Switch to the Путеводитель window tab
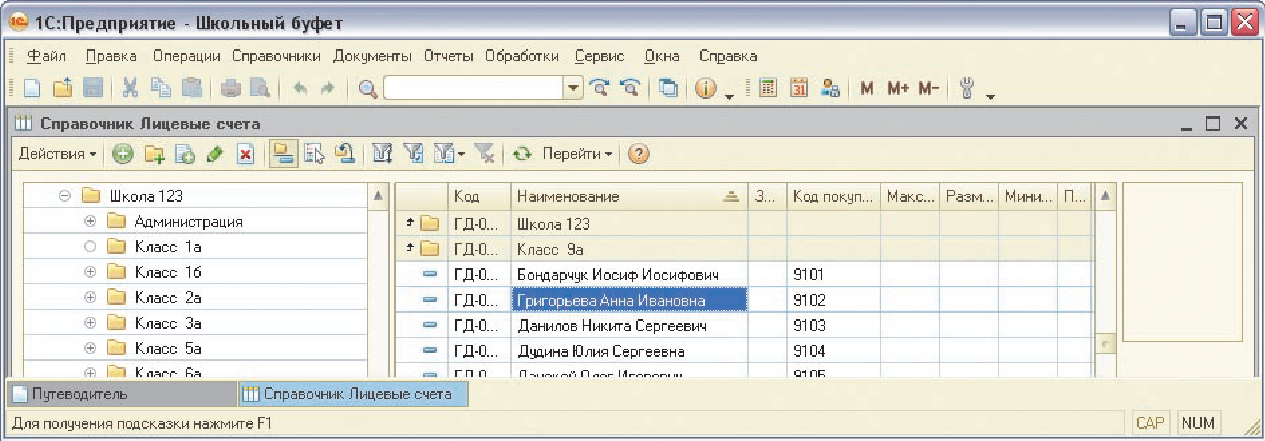Viewport: 1265px width, 441px height. click(123, 394)
